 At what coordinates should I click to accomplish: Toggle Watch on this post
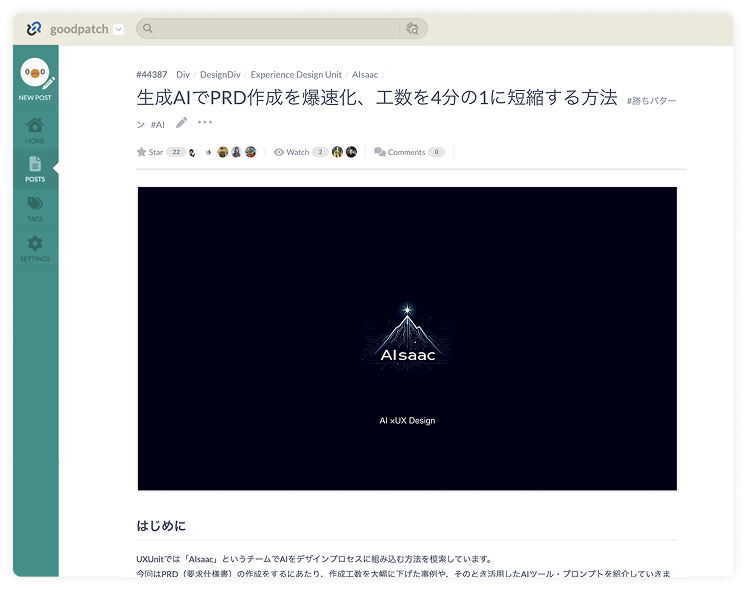tap(291, 152)
